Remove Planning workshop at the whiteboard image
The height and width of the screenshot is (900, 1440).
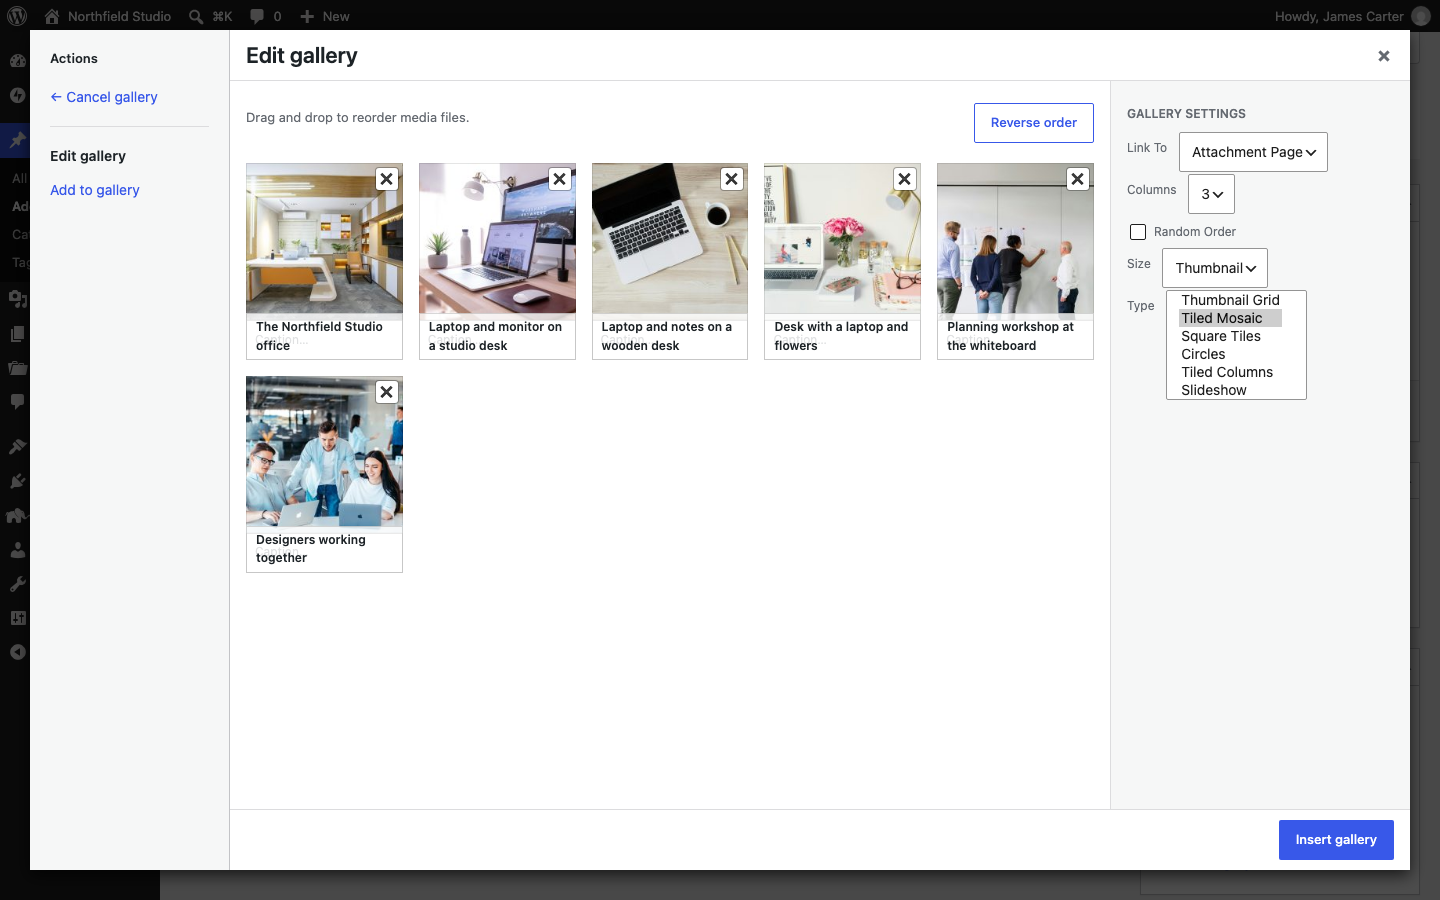pyautogui.click(x=1078, y=179)
